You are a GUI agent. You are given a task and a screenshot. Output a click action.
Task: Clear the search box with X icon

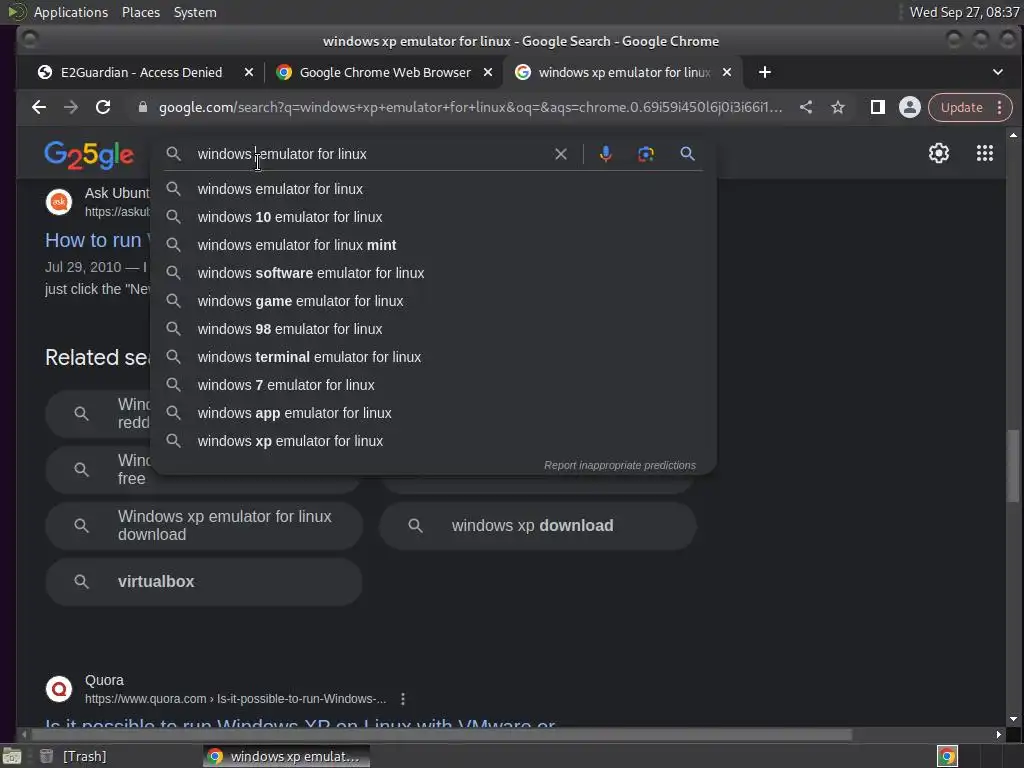[x=561, y=154]
